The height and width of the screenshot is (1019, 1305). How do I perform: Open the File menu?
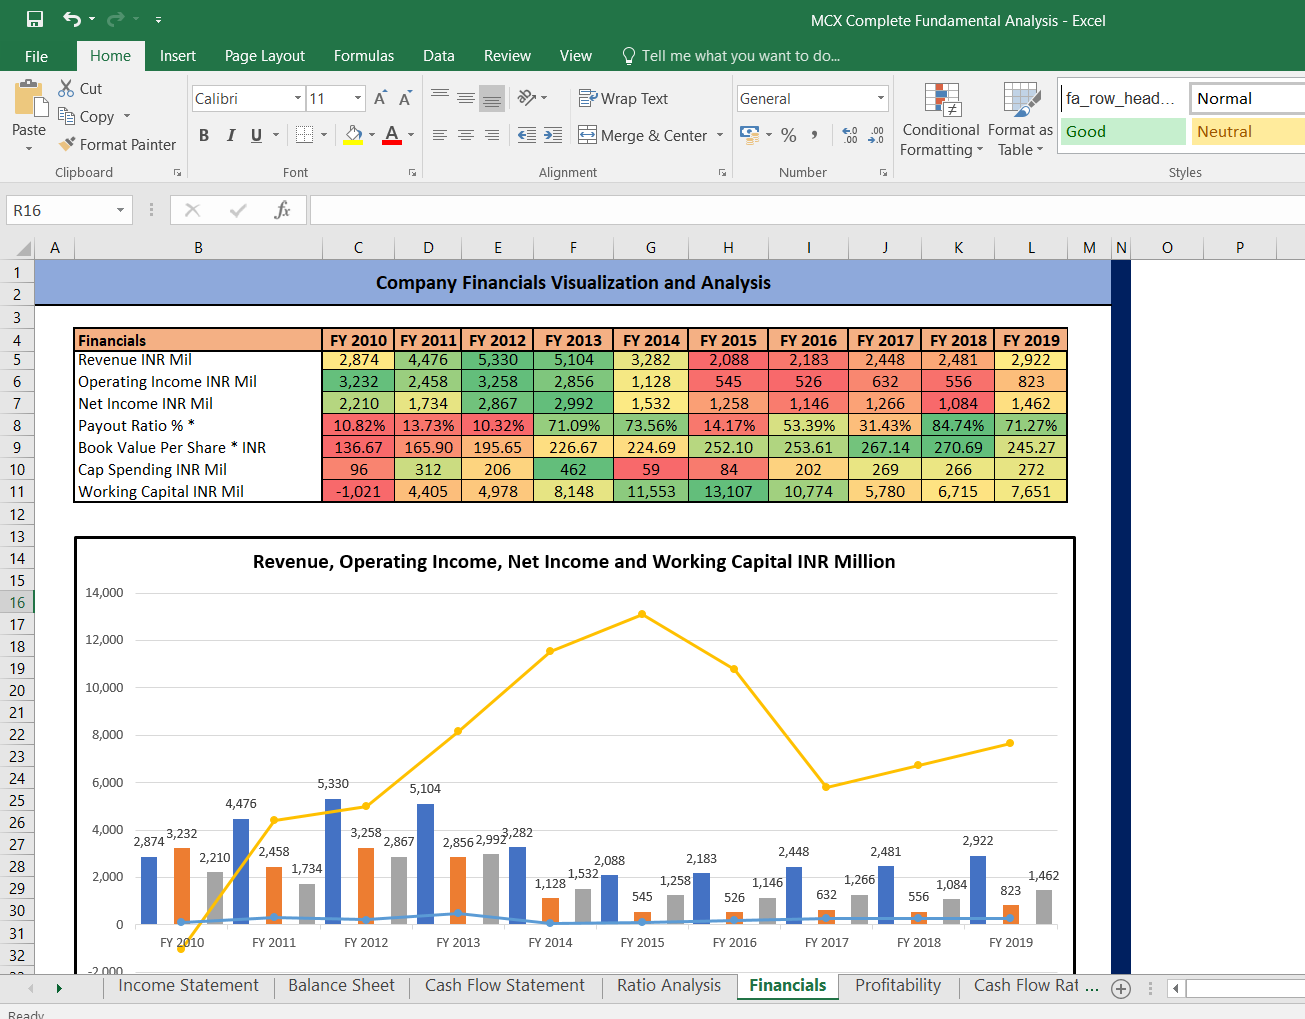tap(36, 56)
